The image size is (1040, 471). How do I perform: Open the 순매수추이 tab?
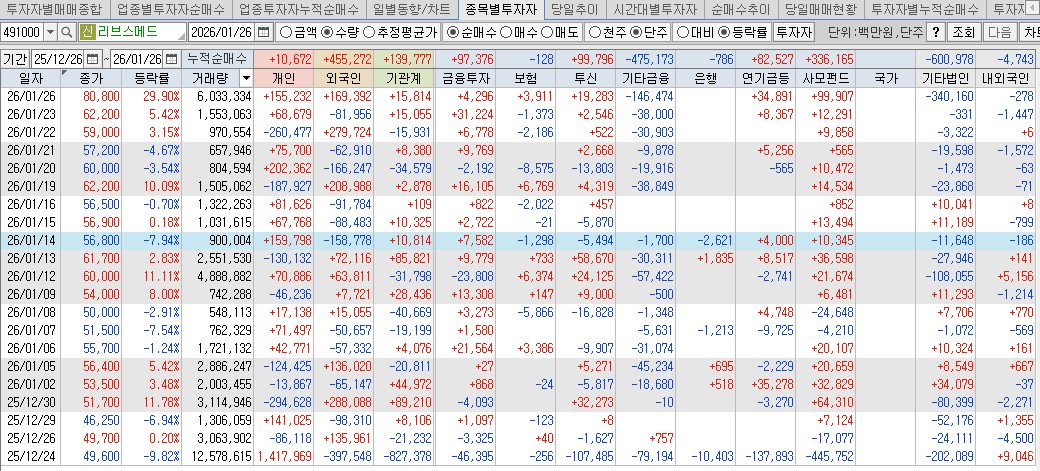[740, 9]
